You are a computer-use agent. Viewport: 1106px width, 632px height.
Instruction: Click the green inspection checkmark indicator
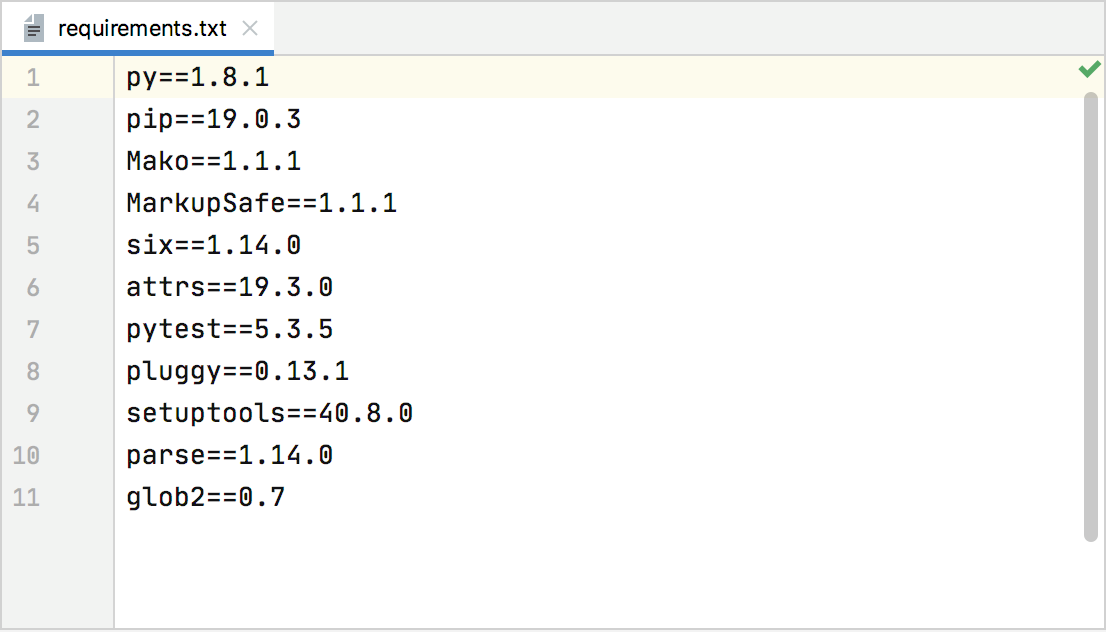tap(1089, 68)
